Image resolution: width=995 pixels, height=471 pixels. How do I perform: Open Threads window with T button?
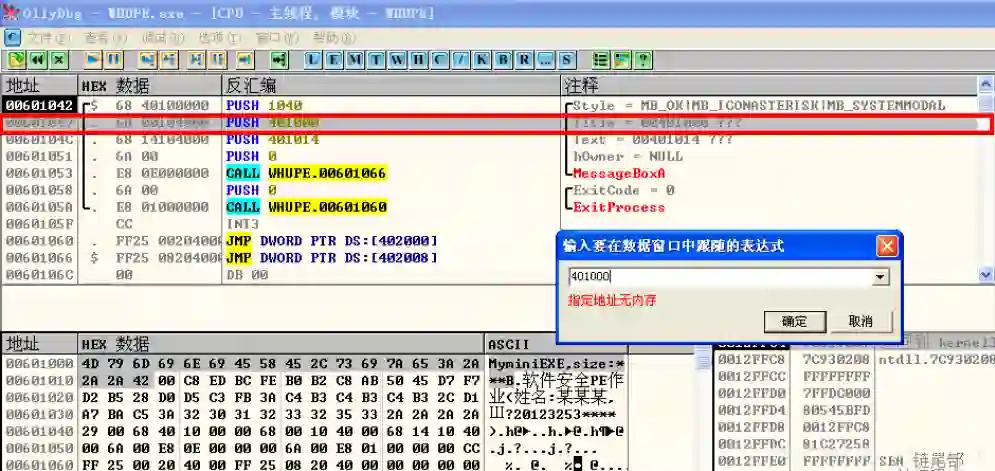[377, 60]
